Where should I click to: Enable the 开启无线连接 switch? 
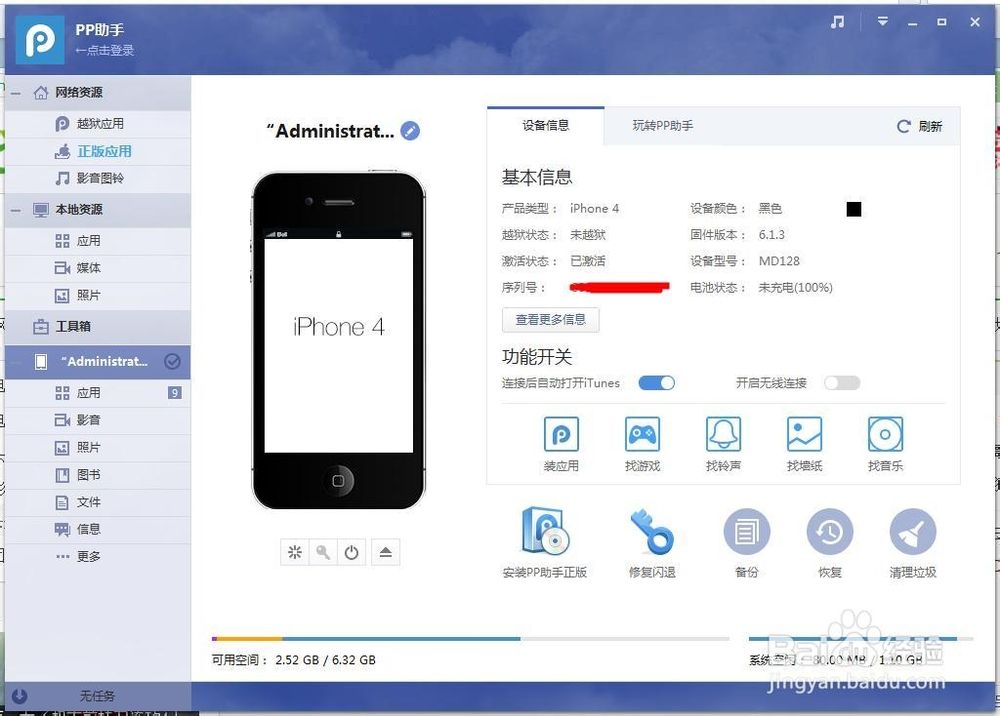click(x=842, y=383)
